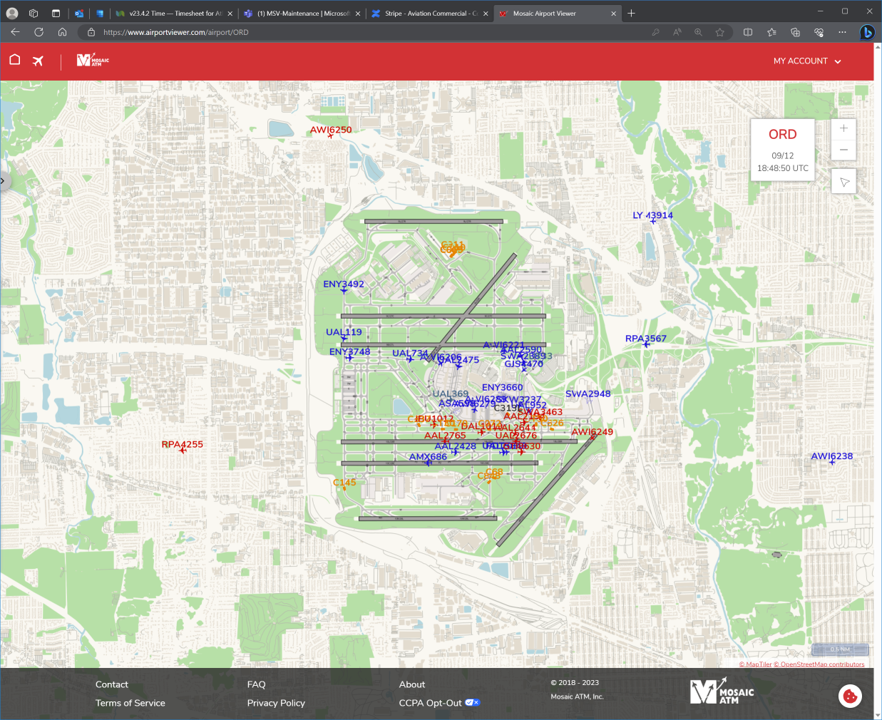Select flight AWI6250 on the map
This screenshot has width=882, height=720.
point(331,130)
